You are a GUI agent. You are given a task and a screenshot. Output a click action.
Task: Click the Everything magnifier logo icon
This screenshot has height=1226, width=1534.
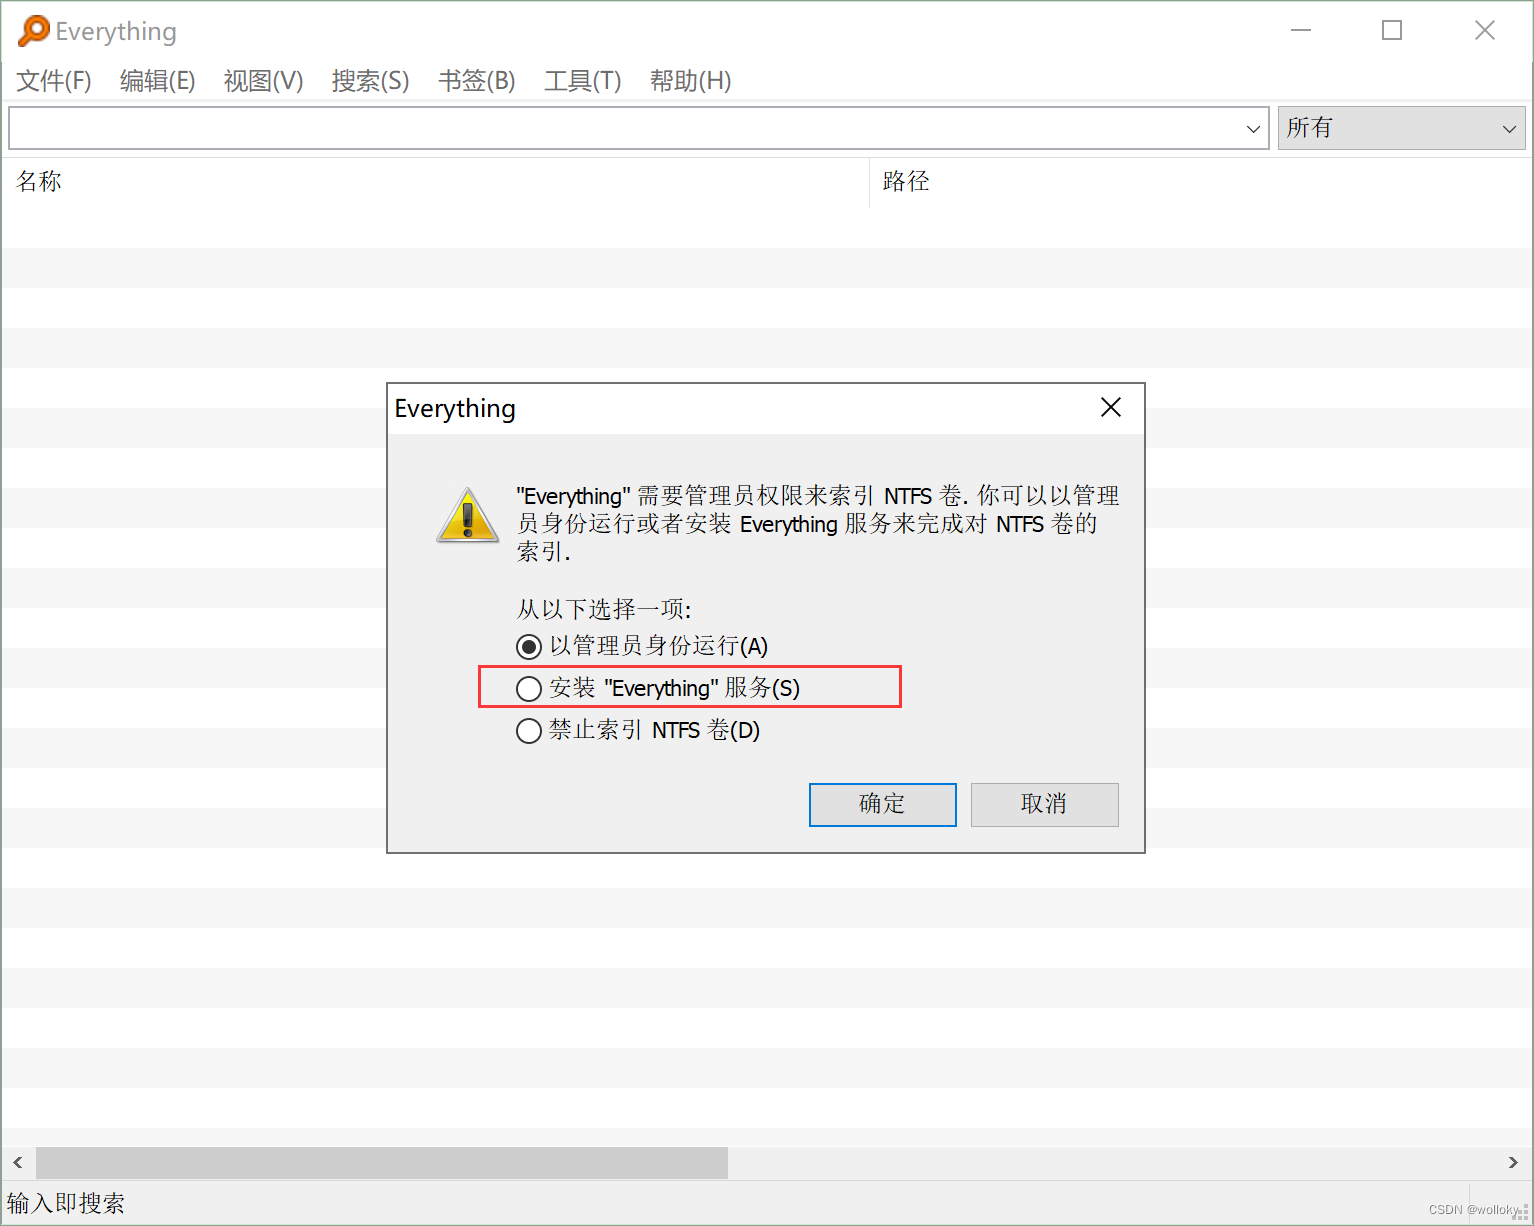pos(33,30)
